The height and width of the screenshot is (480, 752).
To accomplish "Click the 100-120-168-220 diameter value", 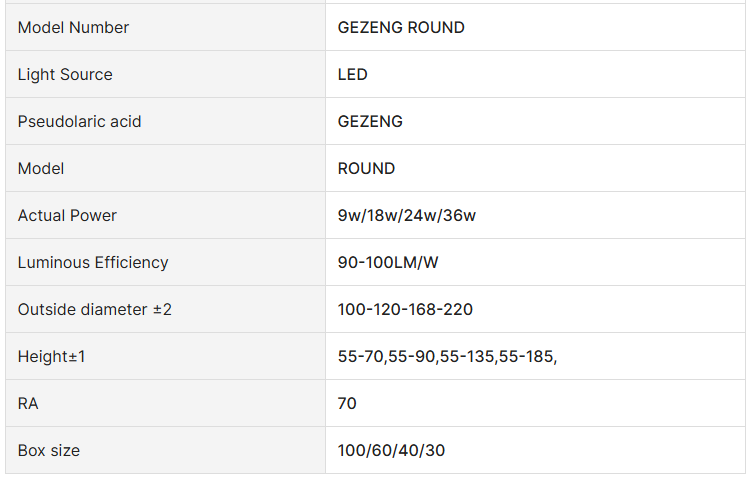I will pyautogui.click(x=405, y=310).
